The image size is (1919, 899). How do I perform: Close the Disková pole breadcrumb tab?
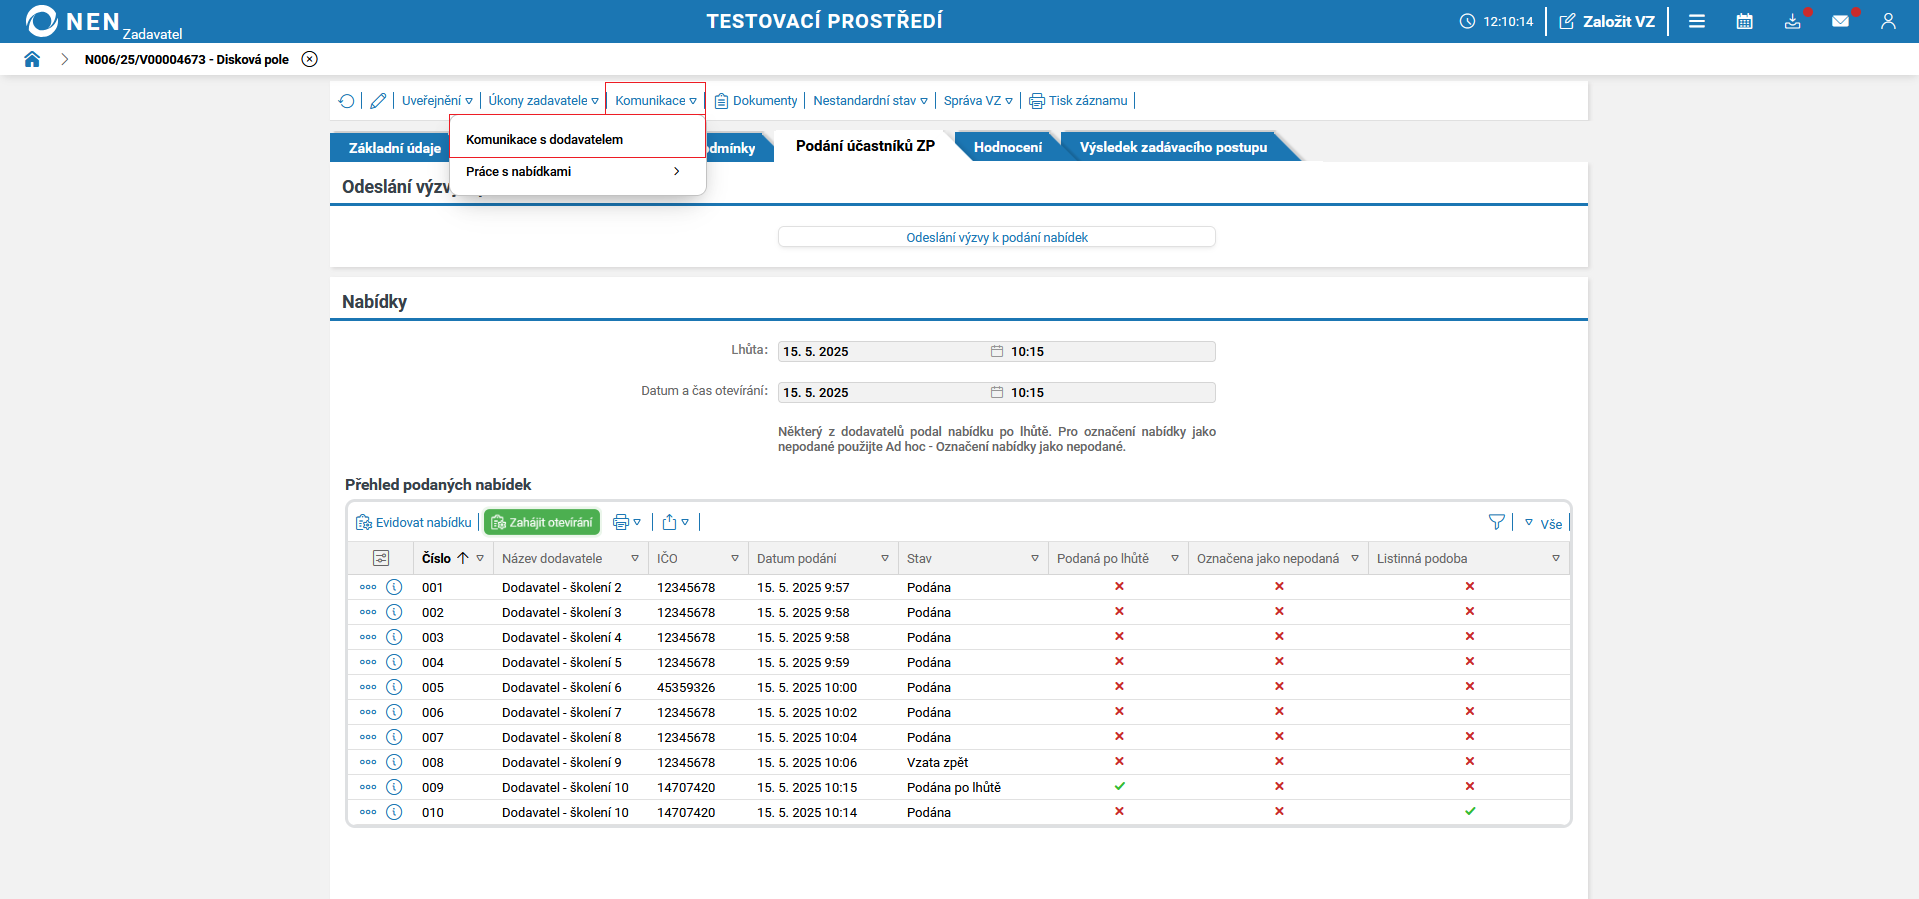pos(310,59)
